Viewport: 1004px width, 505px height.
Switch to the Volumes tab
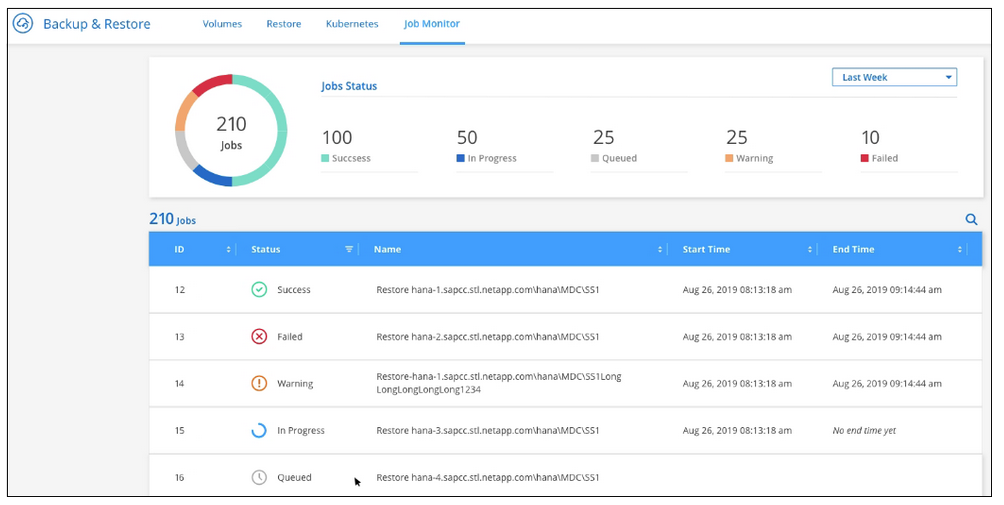coord(222,24)
